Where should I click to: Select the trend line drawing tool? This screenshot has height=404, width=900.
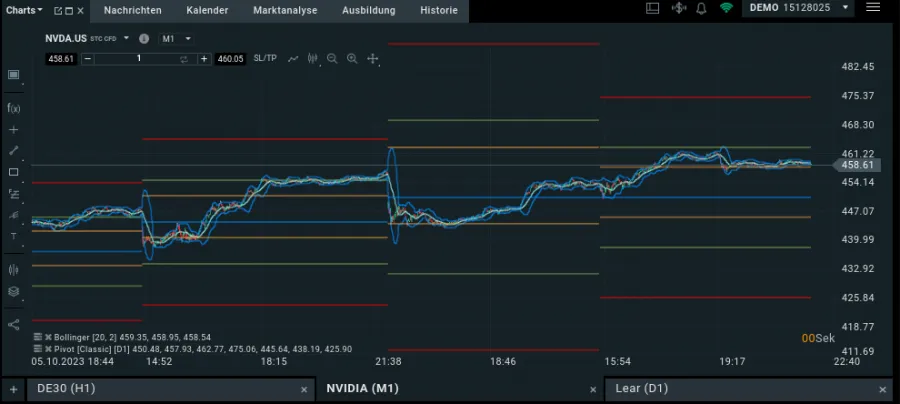[x=13, y=151]
